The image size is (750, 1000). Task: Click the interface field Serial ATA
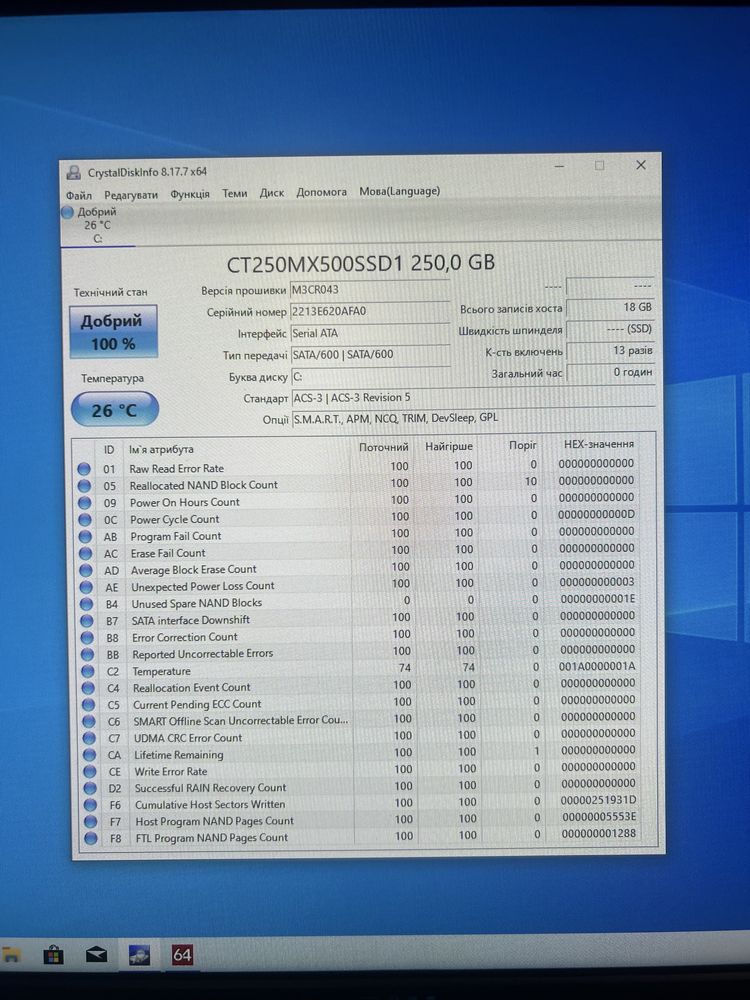coord(370,333)
